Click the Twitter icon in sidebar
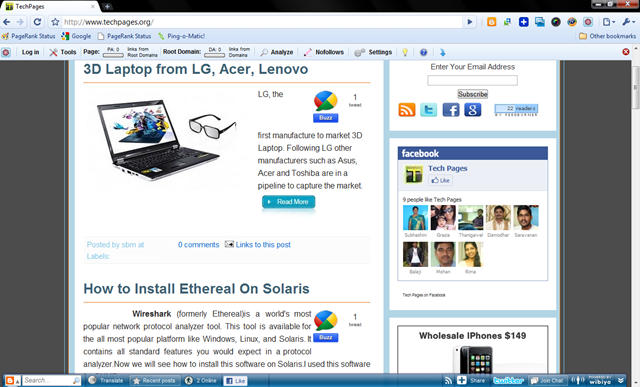Image resolution: width=640 pixels, height=387 pixels. click(x=429, y=110)
